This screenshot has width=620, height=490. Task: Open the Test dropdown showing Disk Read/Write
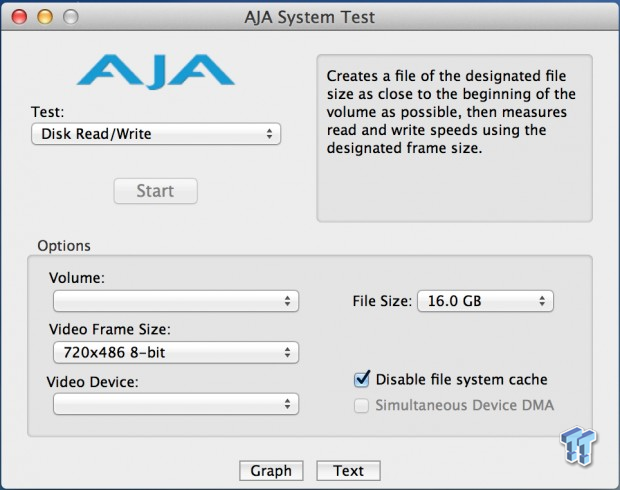point(156,134)
